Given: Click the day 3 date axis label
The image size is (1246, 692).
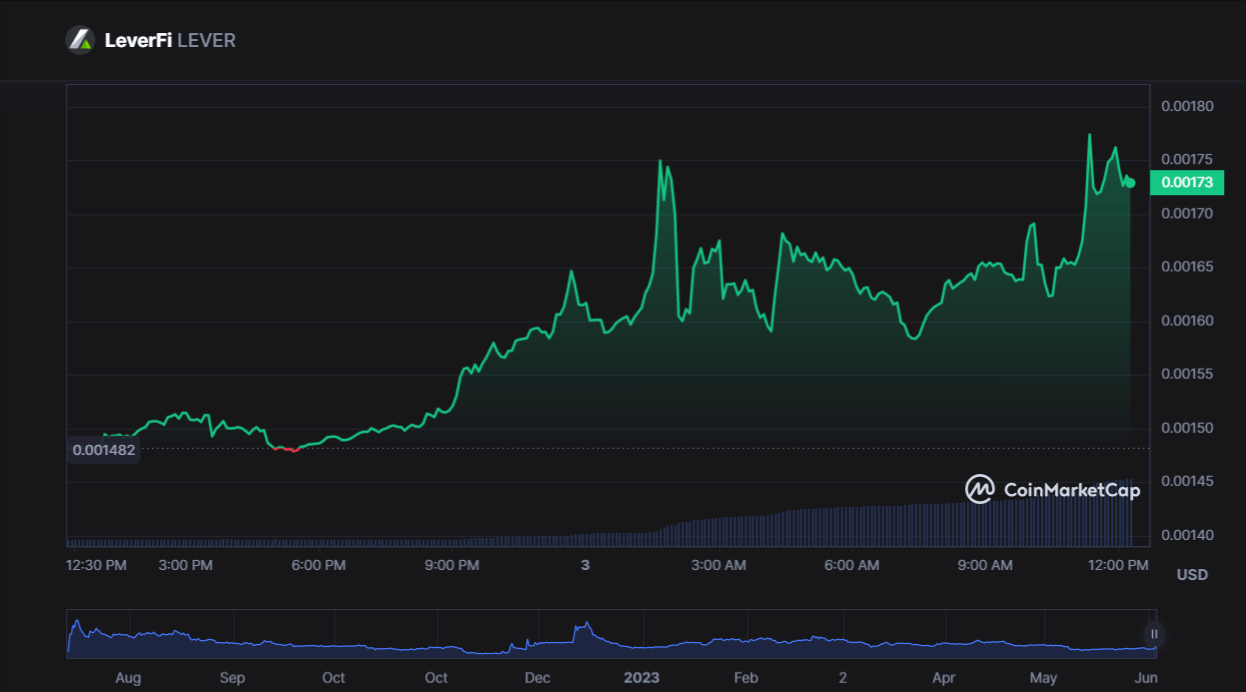Looking at the screenshot, I should click(585, 565).
